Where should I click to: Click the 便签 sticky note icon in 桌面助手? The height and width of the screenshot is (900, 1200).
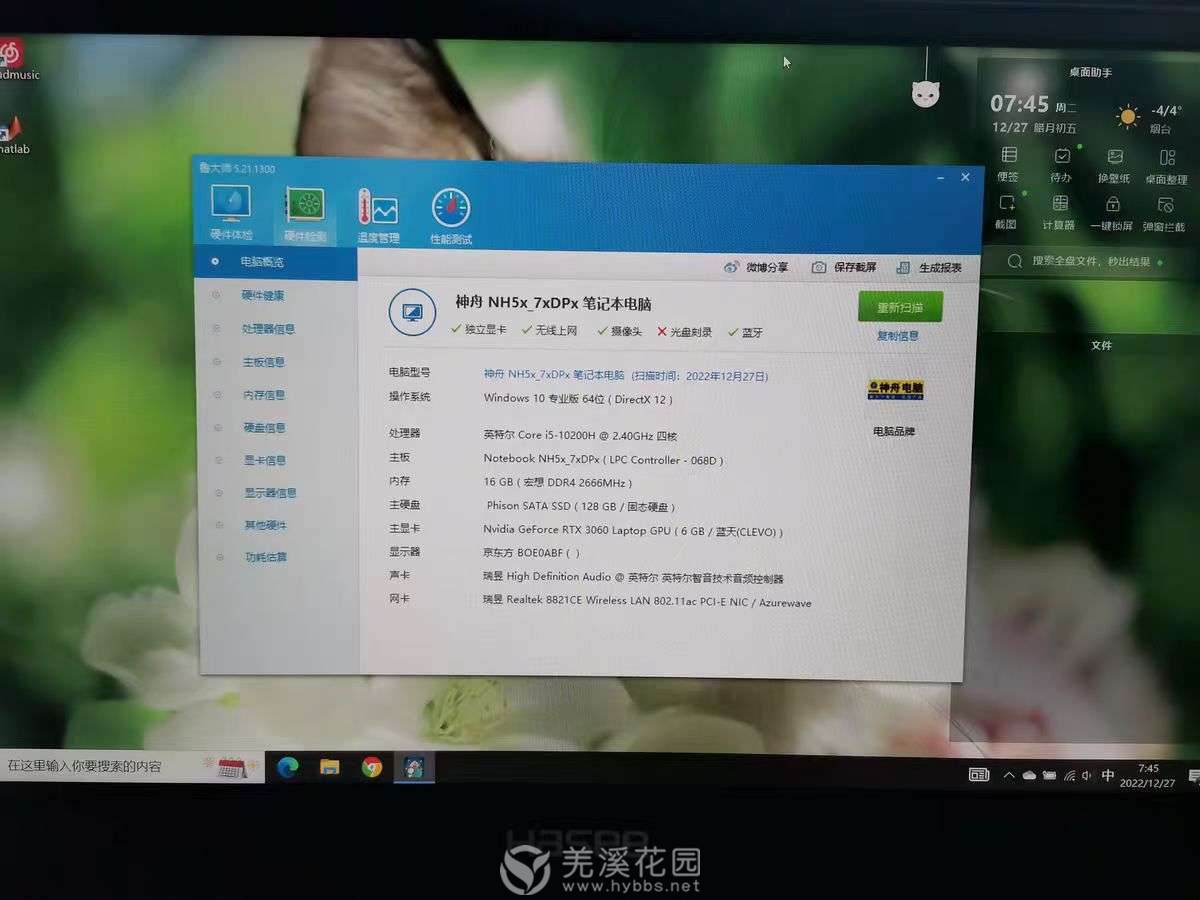(x=1009, y=155)
